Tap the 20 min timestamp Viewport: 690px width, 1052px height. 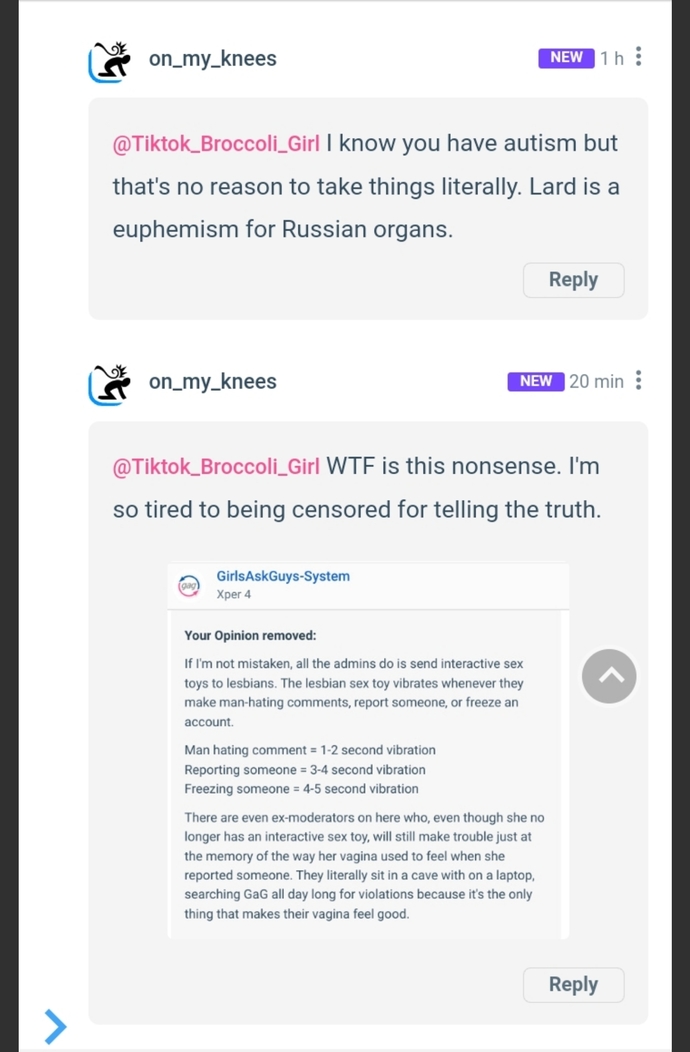pyautogui.click(x=596, y=382)
